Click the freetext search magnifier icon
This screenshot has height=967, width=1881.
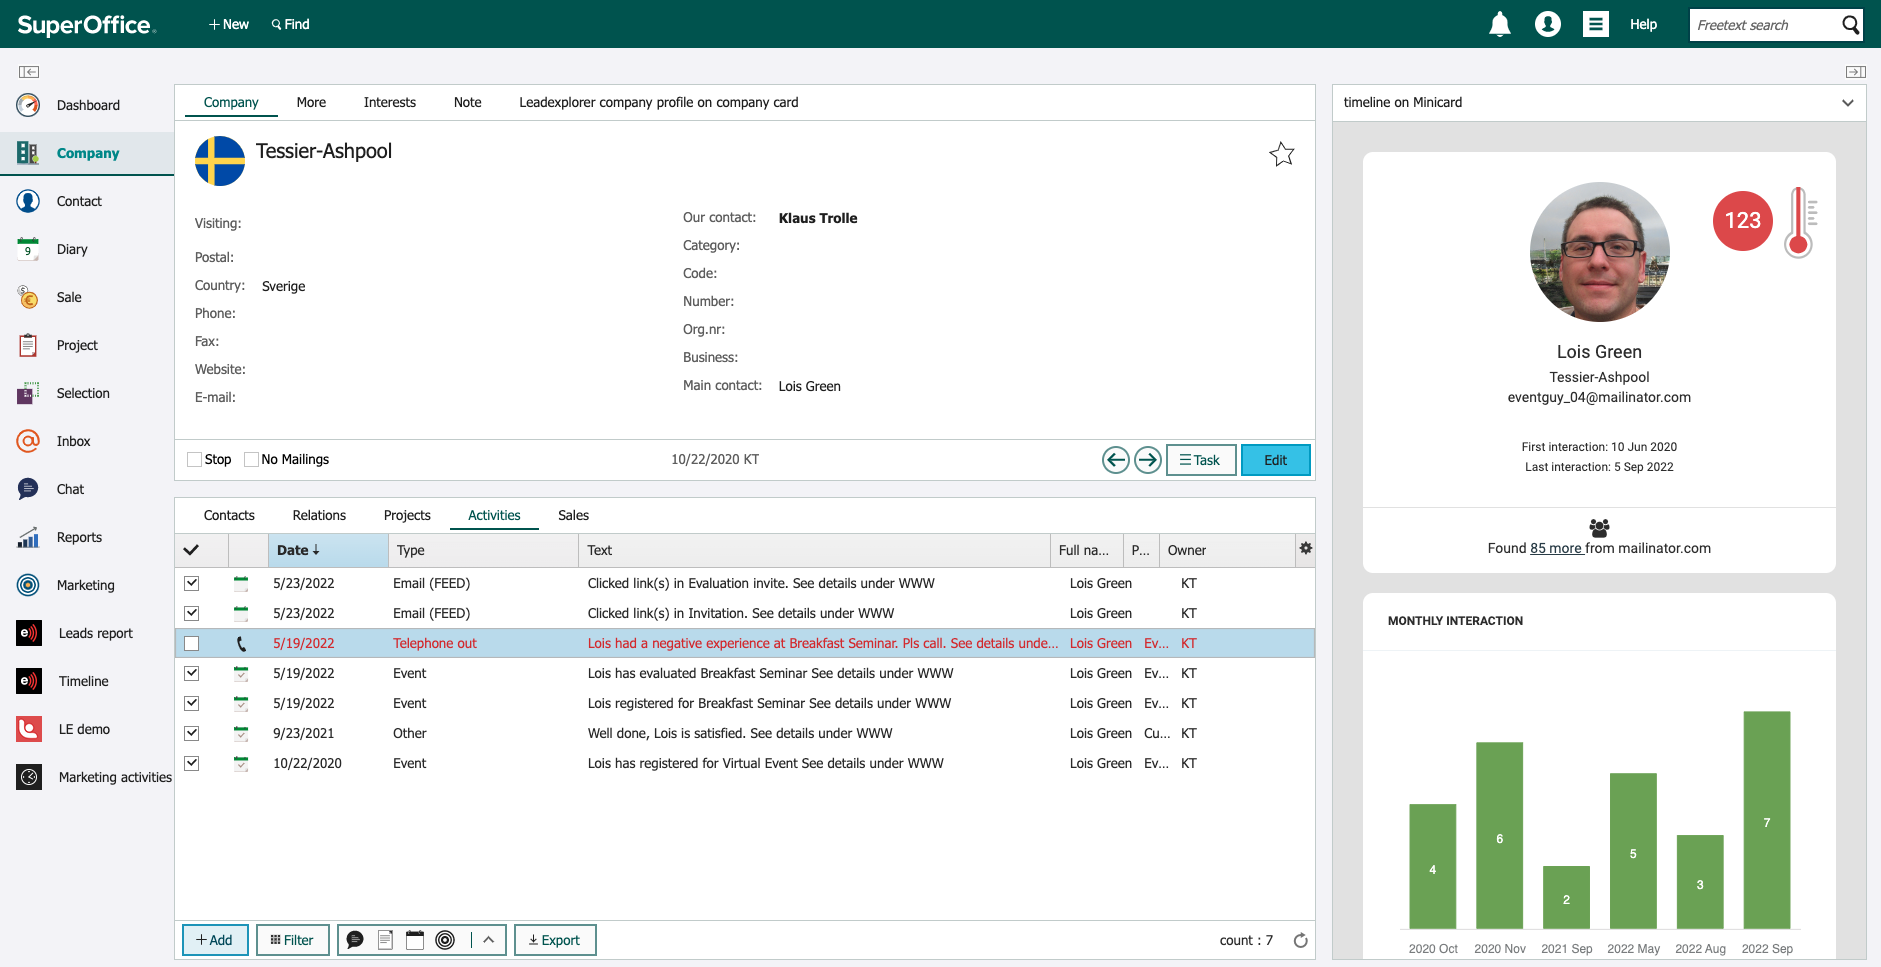click(x=1851, y=25)
